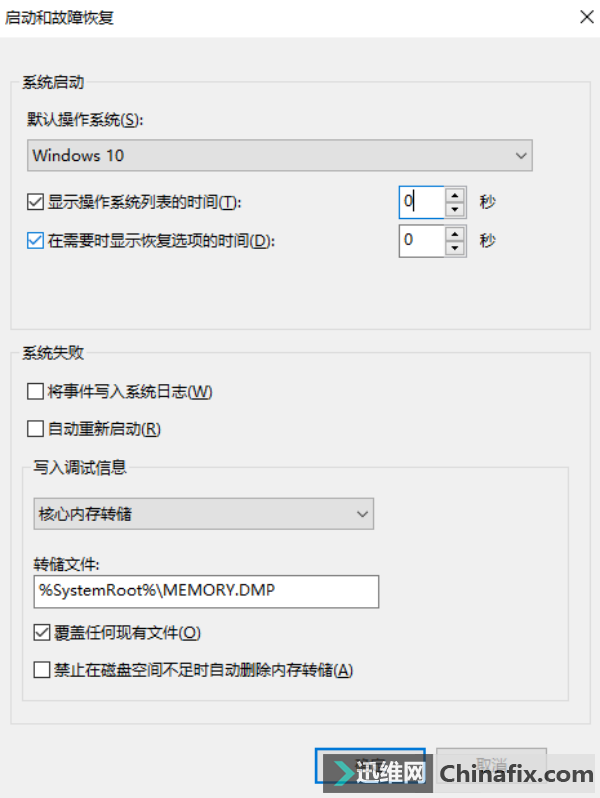Uncheck 覆盖任何现有文件 checkbox
This screenshot has height=798, width=600.
coord(42,633)
